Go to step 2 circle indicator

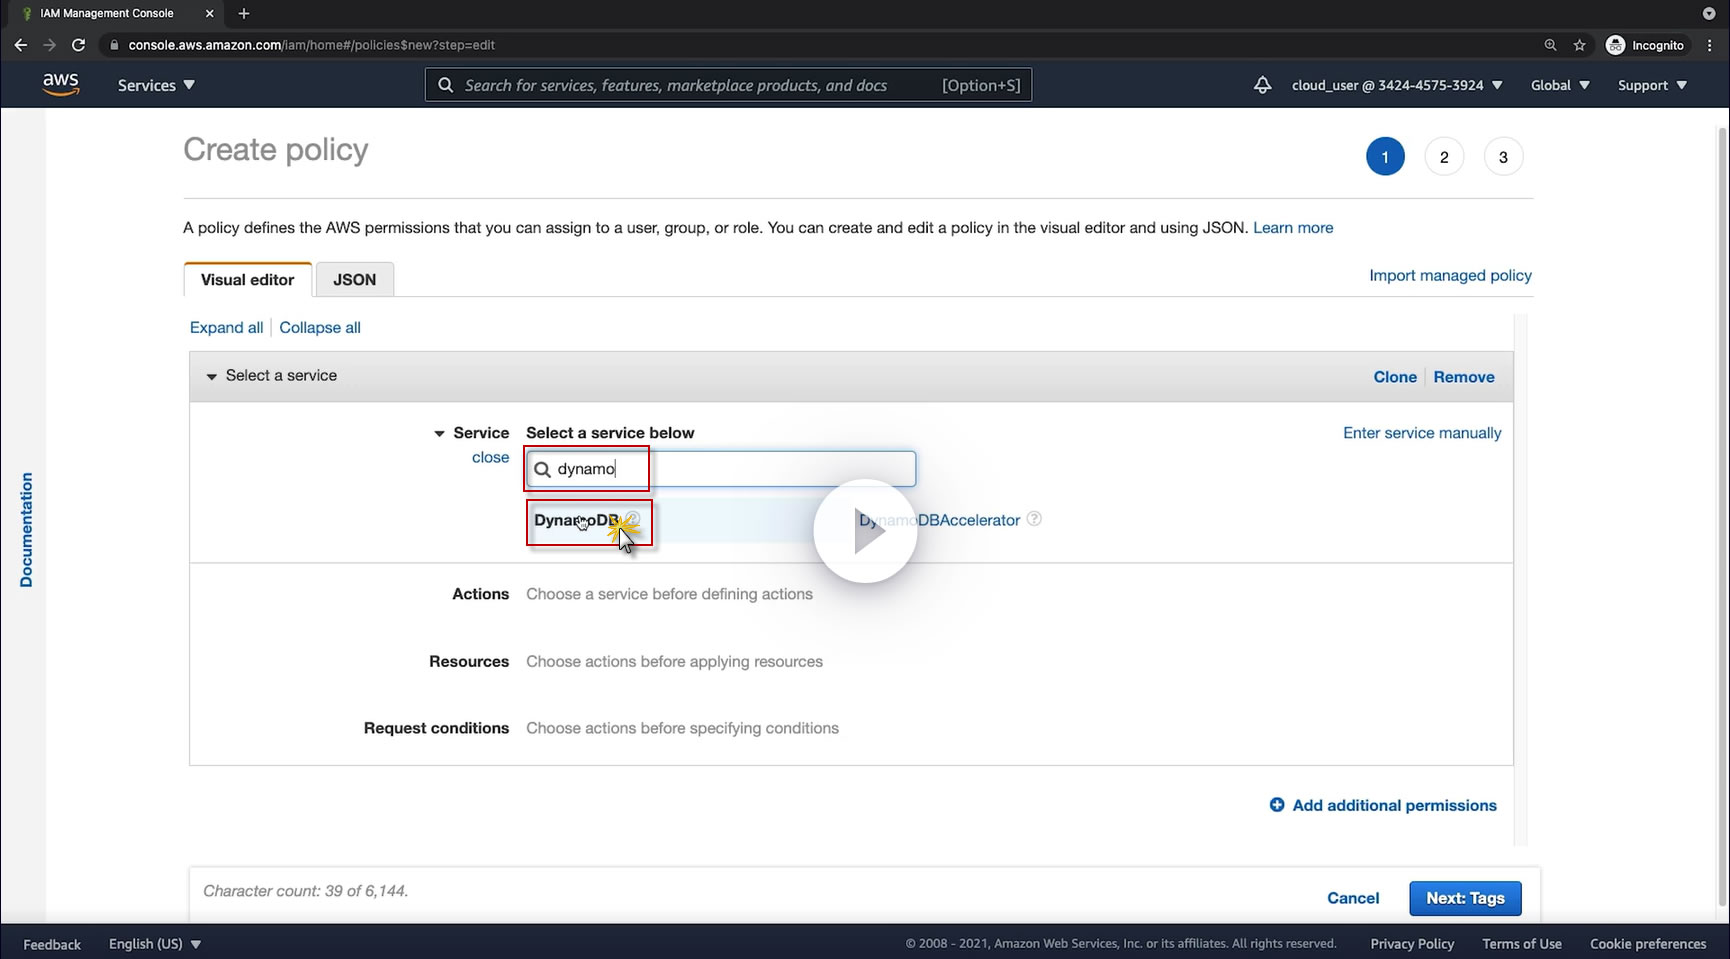(x=1444, y=157)
